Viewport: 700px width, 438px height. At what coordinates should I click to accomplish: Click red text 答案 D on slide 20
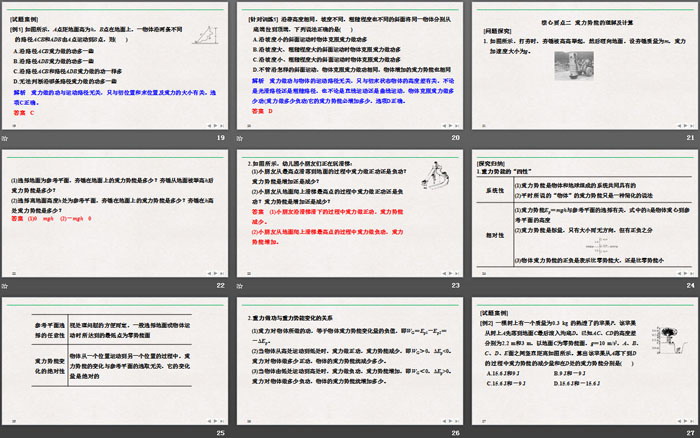click(262, 111)
